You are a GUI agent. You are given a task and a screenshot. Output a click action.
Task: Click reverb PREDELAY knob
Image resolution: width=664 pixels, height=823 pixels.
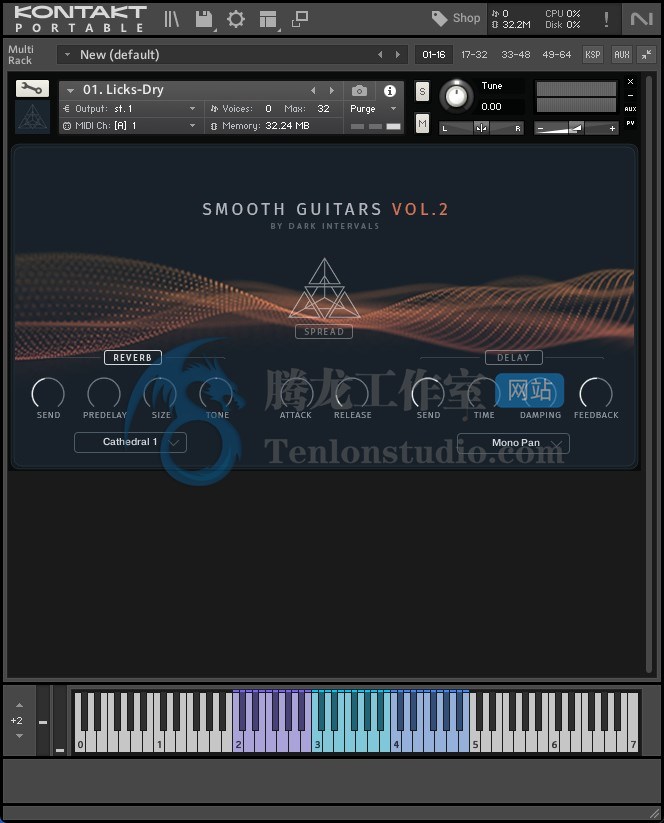[104, 393]
